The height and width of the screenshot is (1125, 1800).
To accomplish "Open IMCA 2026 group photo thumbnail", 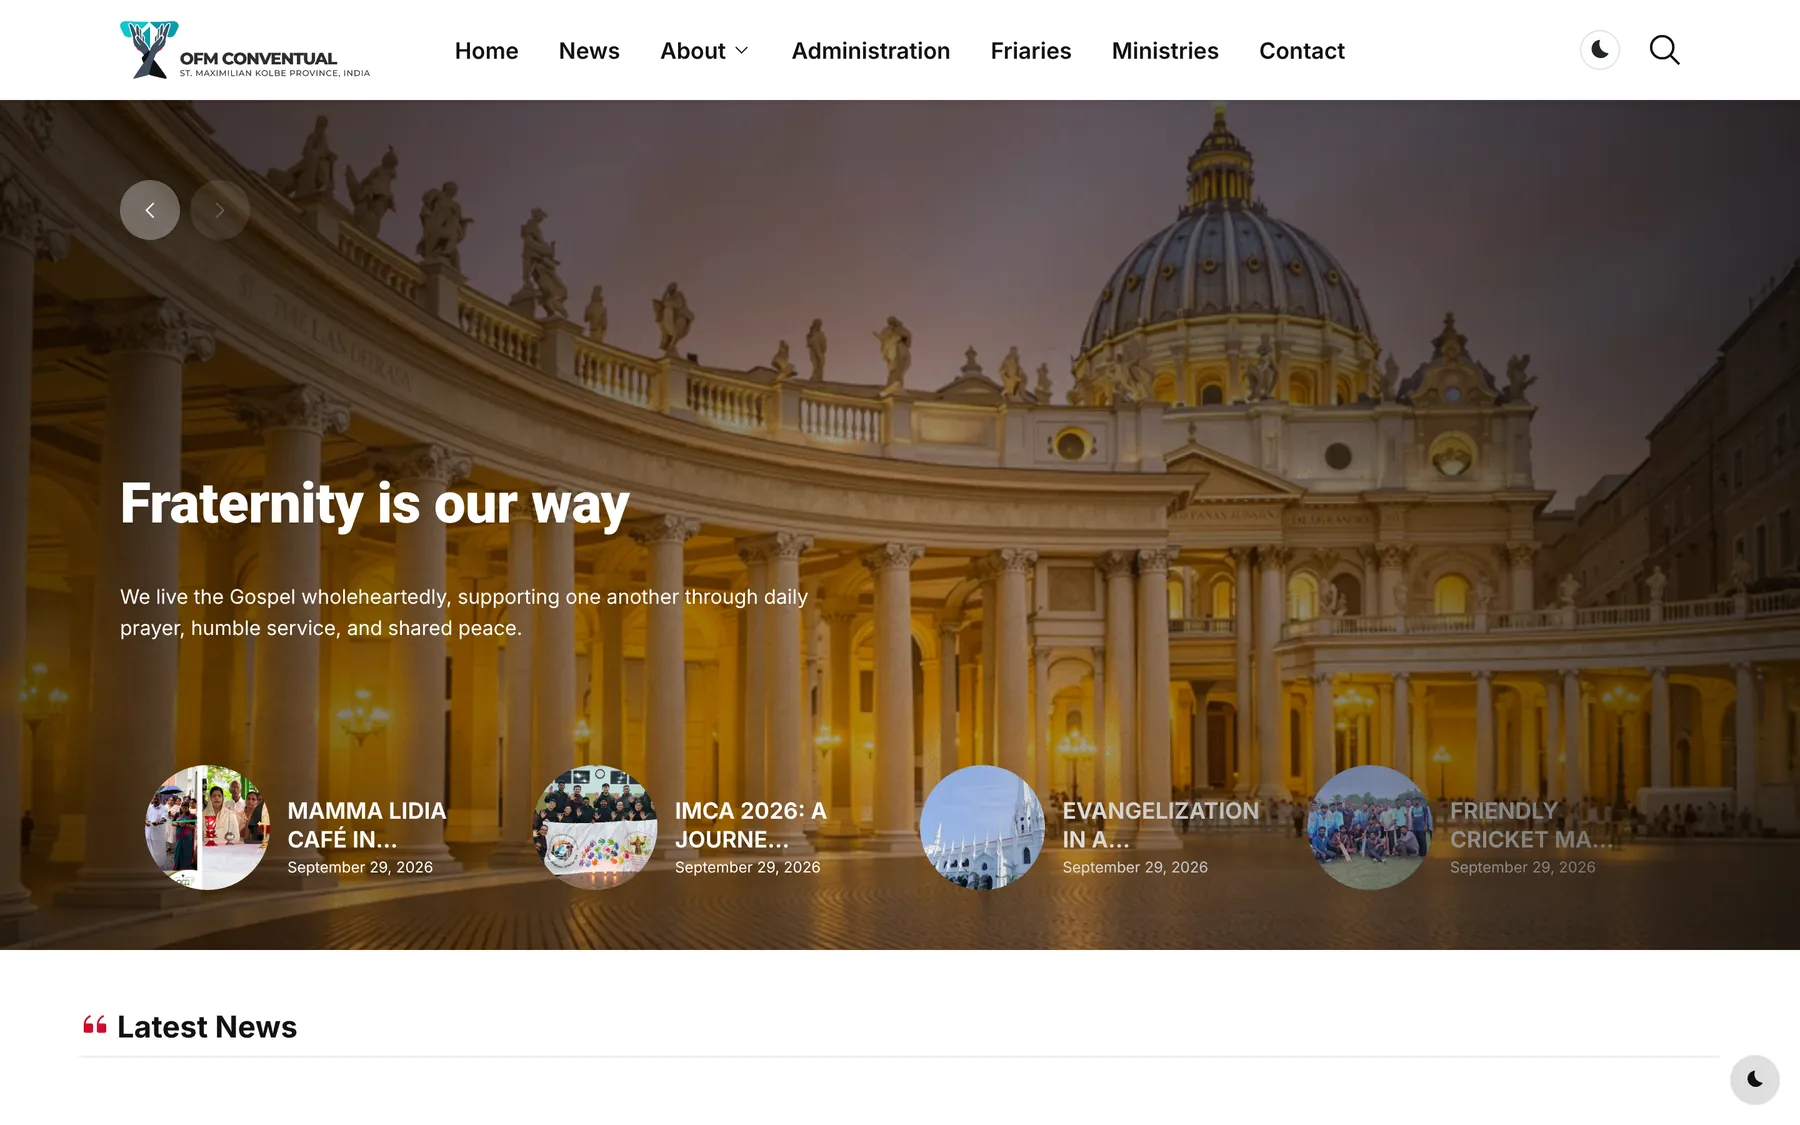I will (x=595, y=827).
